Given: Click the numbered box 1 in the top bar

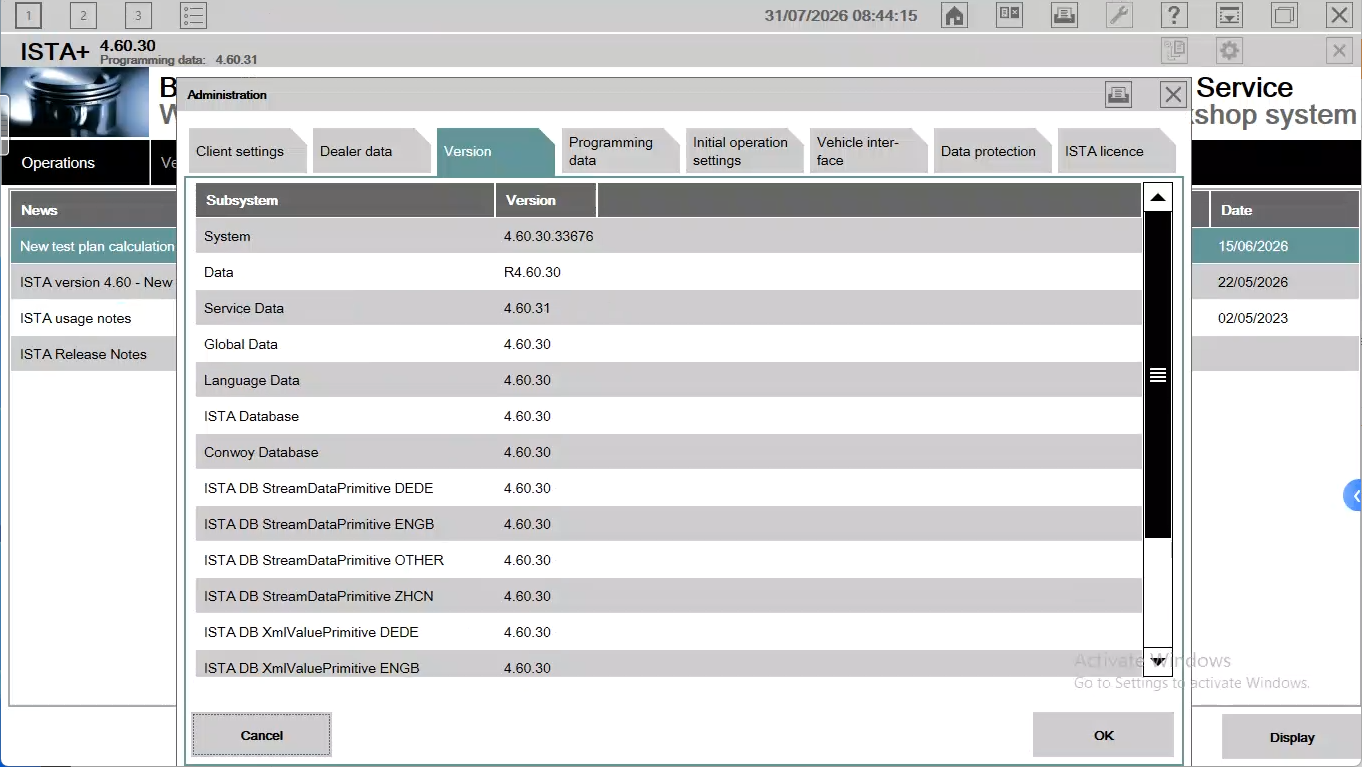Looking at the screenshot, I should [29, 15].
